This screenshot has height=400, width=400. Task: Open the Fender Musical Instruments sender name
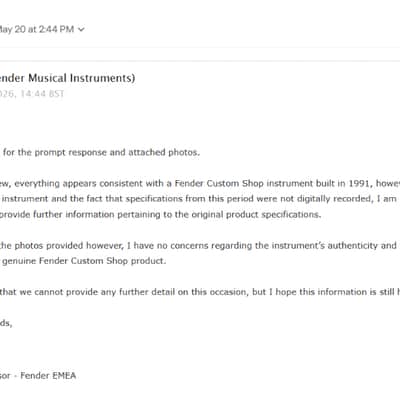(x=67, y=78)
